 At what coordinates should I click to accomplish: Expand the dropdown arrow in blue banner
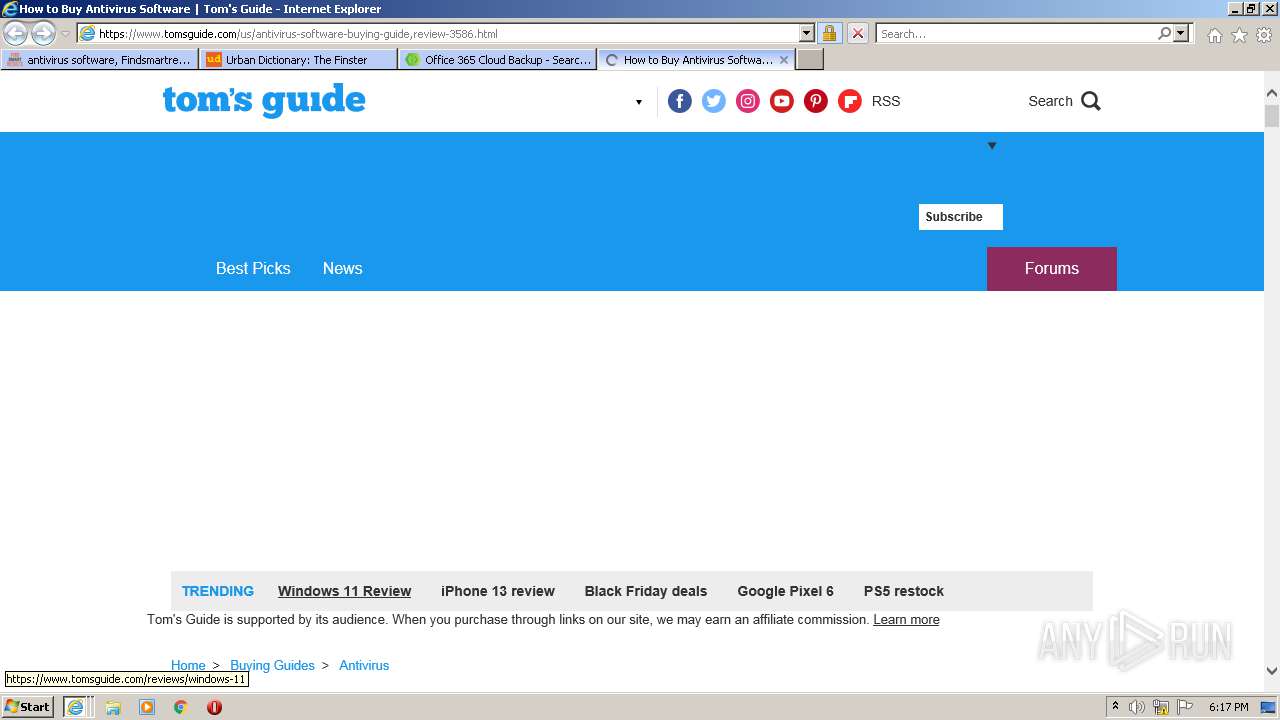tap(992, 146)
